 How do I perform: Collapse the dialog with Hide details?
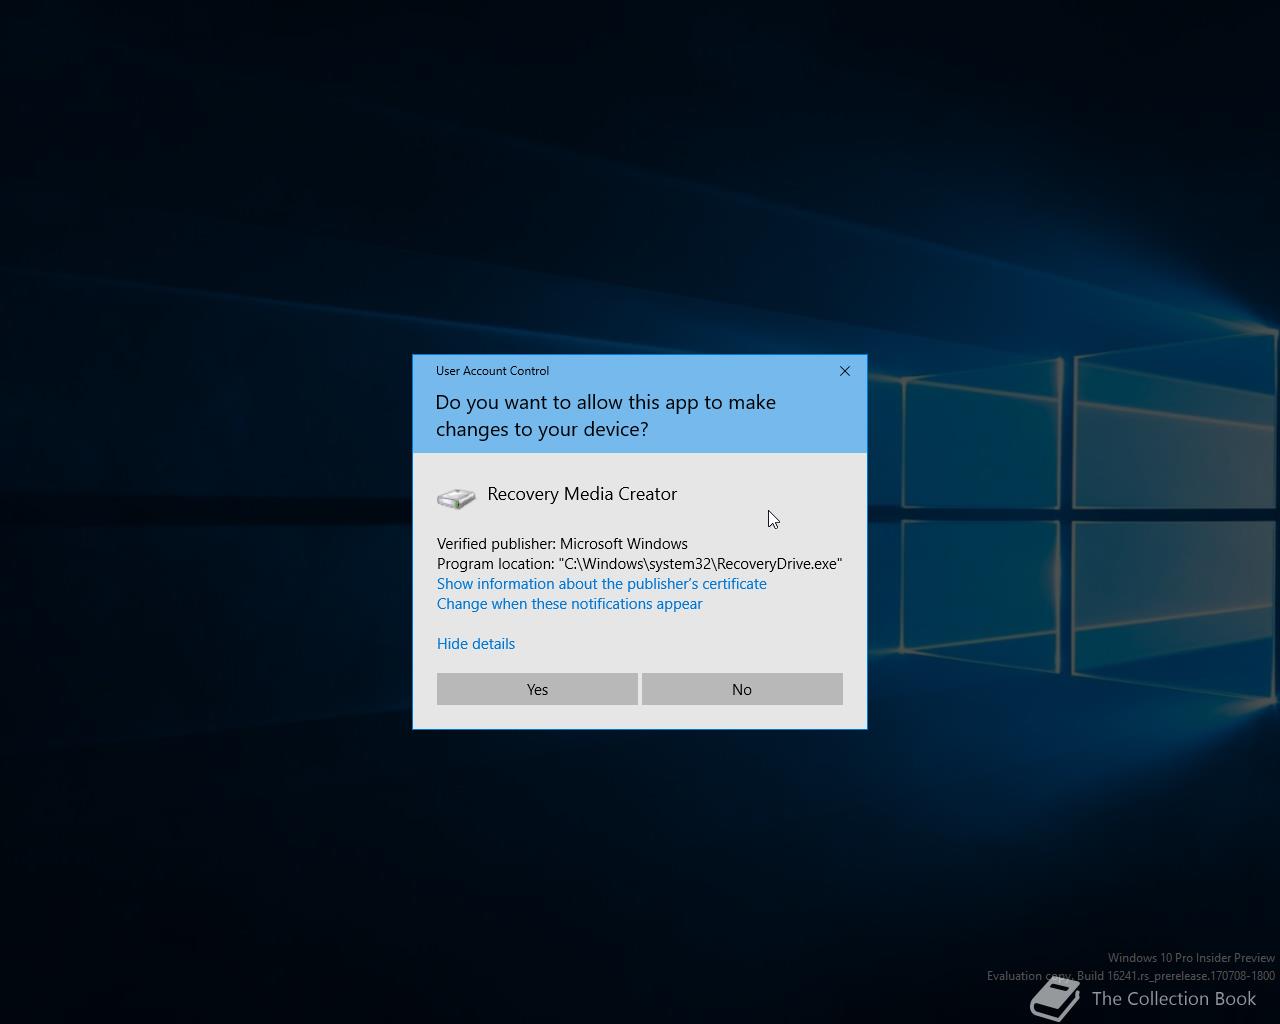[476, 644]
